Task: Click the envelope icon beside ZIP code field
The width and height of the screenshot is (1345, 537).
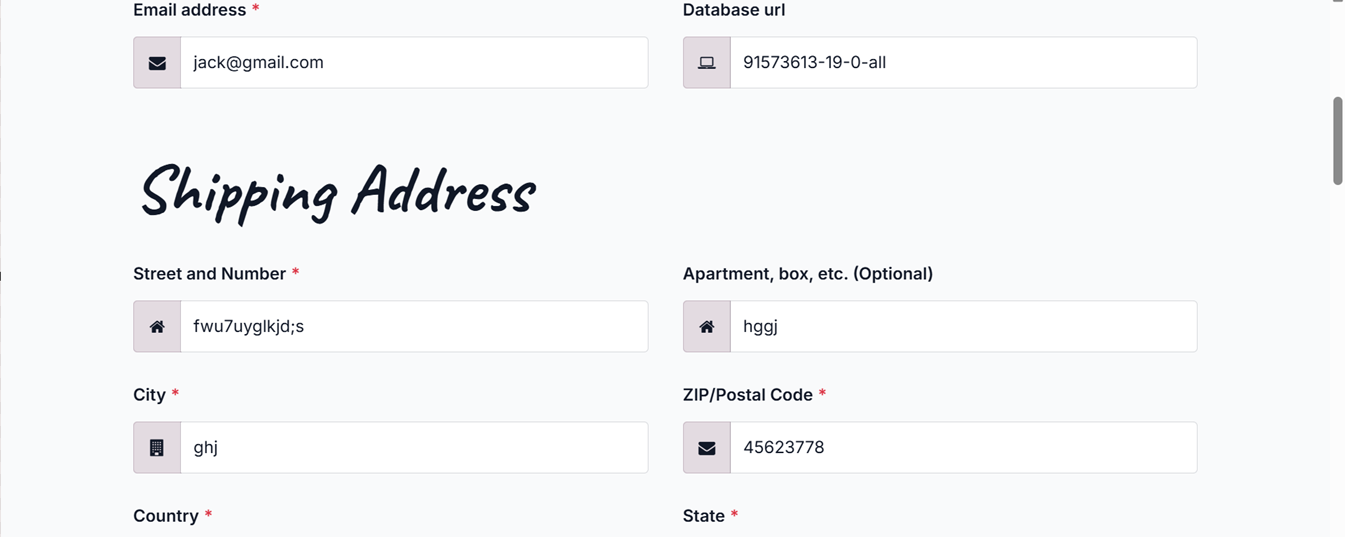Action: click(707, 448)
